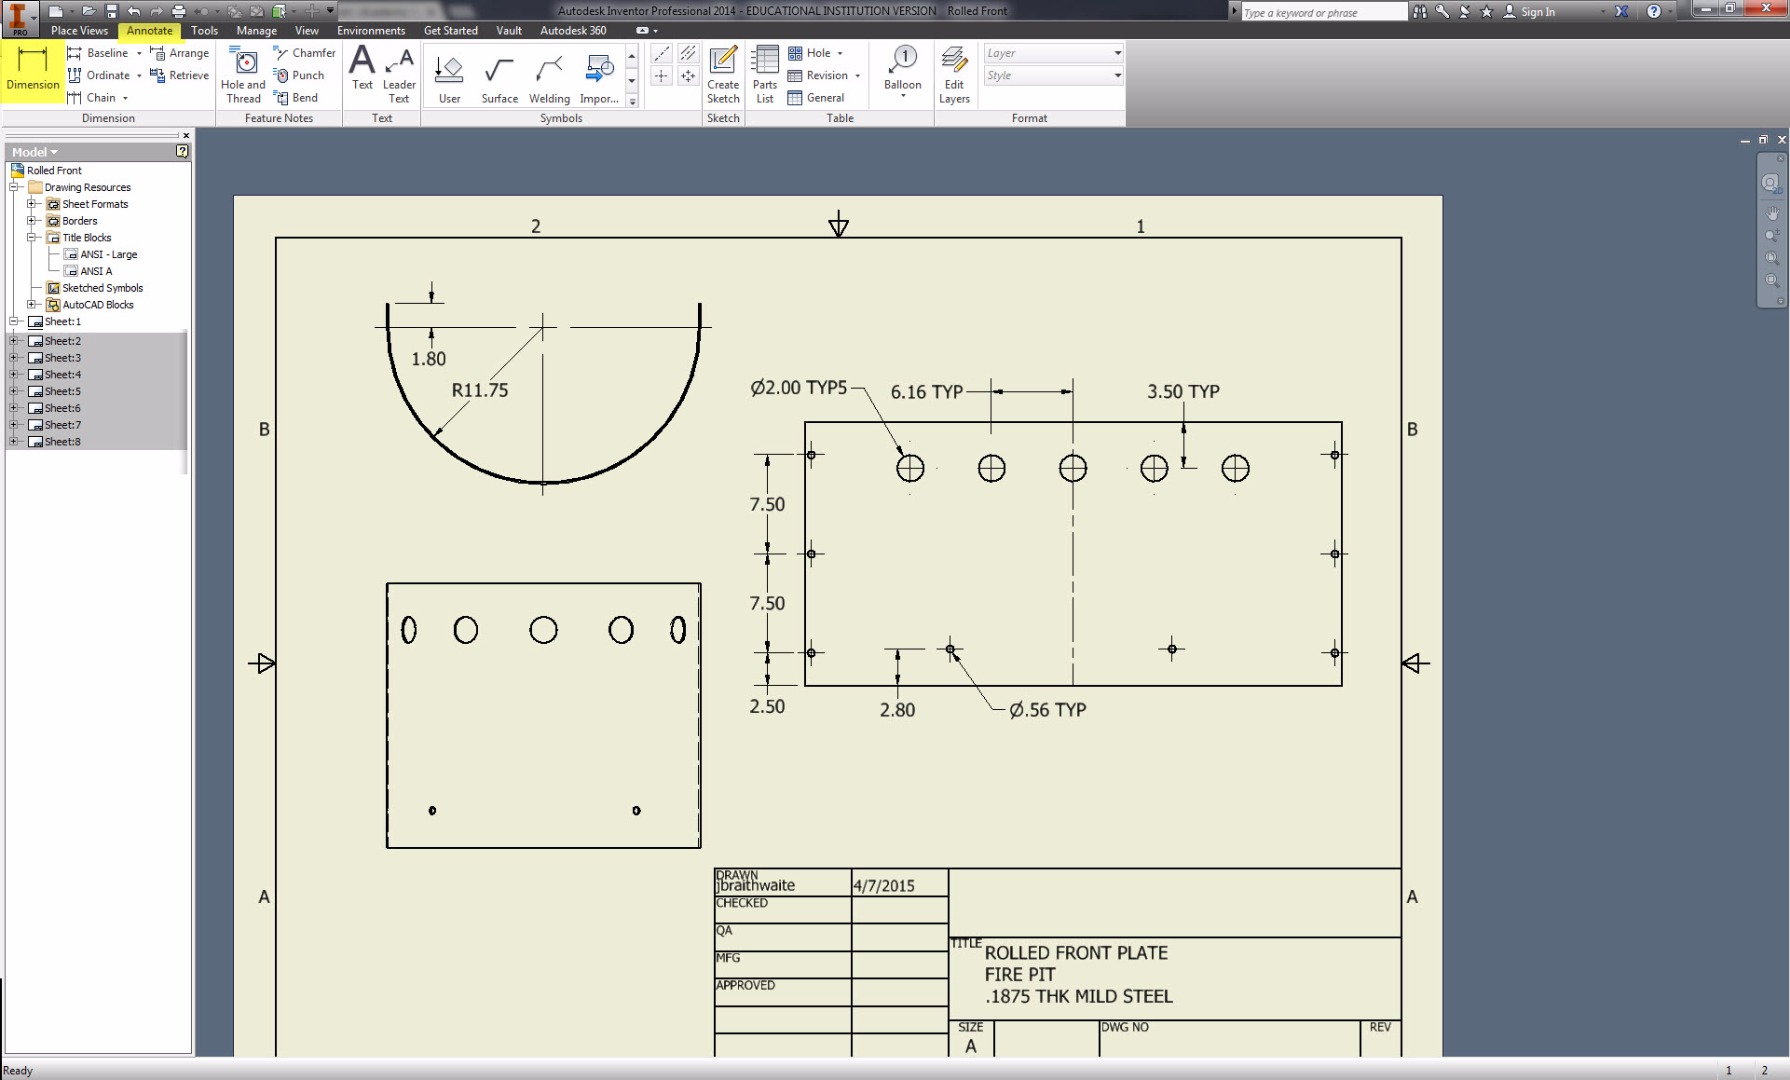Click the Undo button
1790x1080 pixels.
(134, 11)
